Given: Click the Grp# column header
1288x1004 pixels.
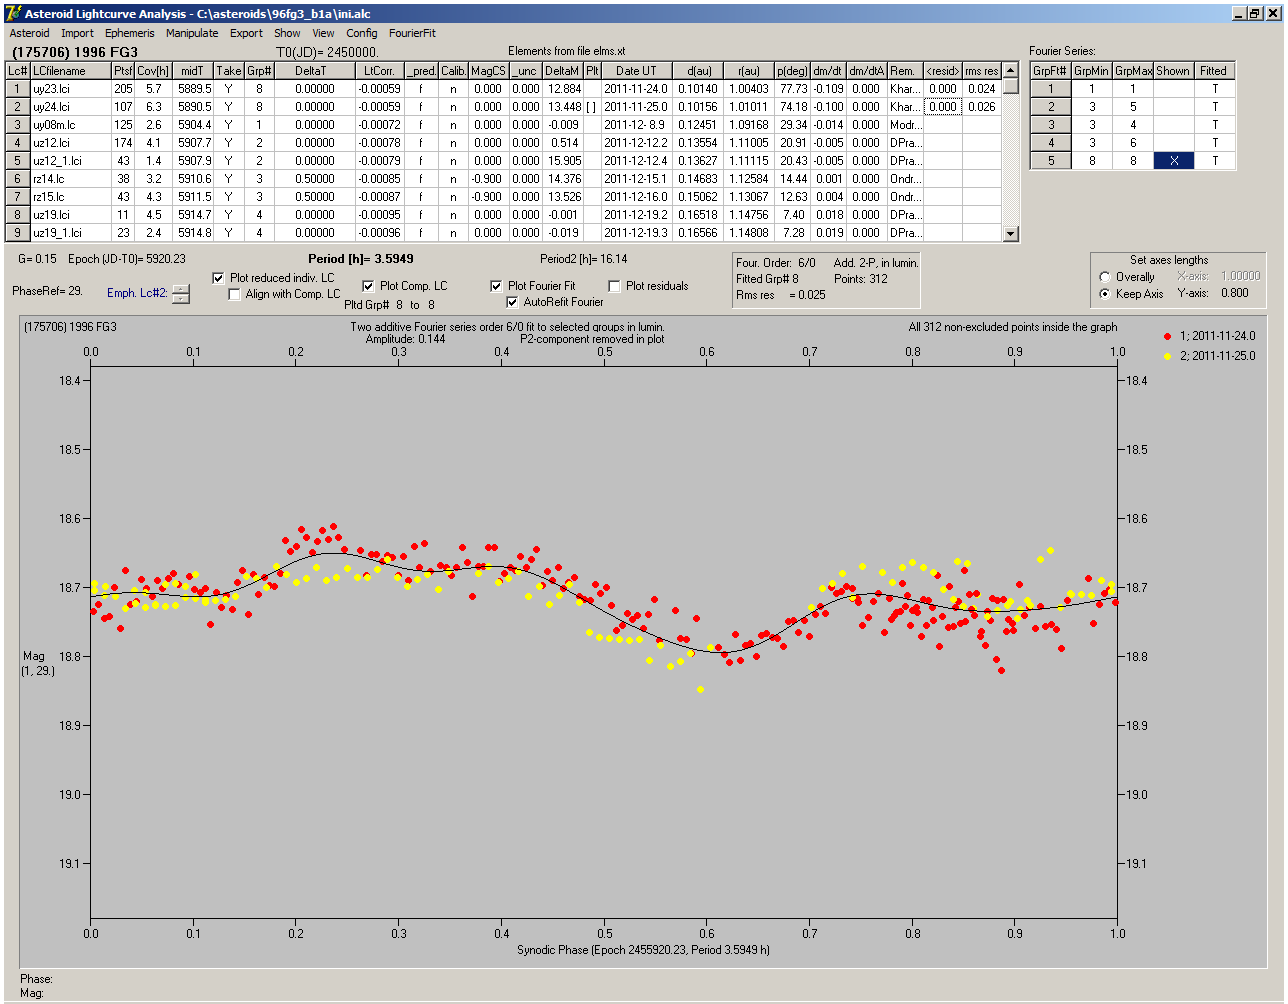Looking at the screenshot, I should (259, 71).
